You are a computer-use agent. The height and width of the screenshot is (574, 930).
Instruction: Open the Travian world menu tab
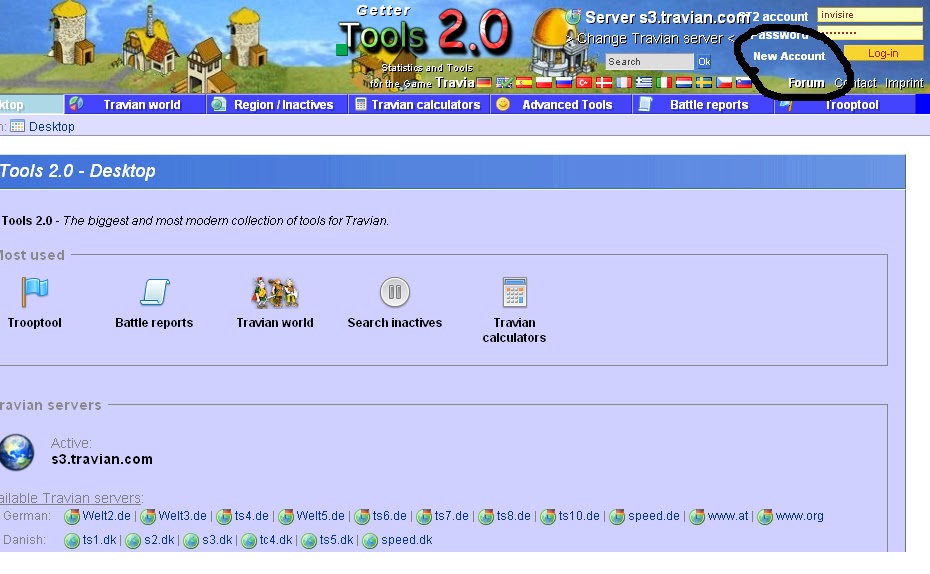(x=135, y=104)
